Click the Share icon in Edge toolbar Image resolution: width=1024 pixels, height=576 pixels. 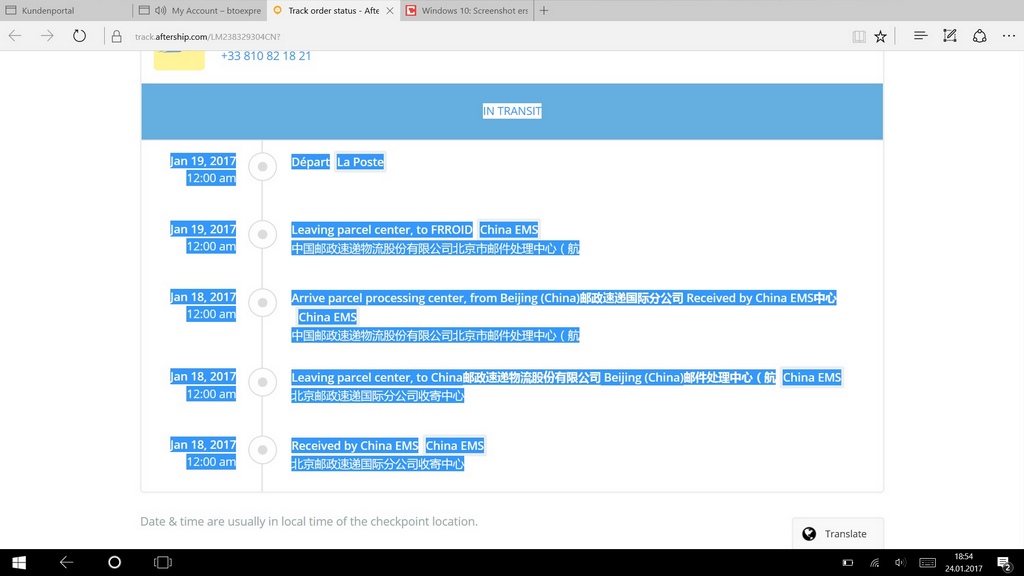980,36
